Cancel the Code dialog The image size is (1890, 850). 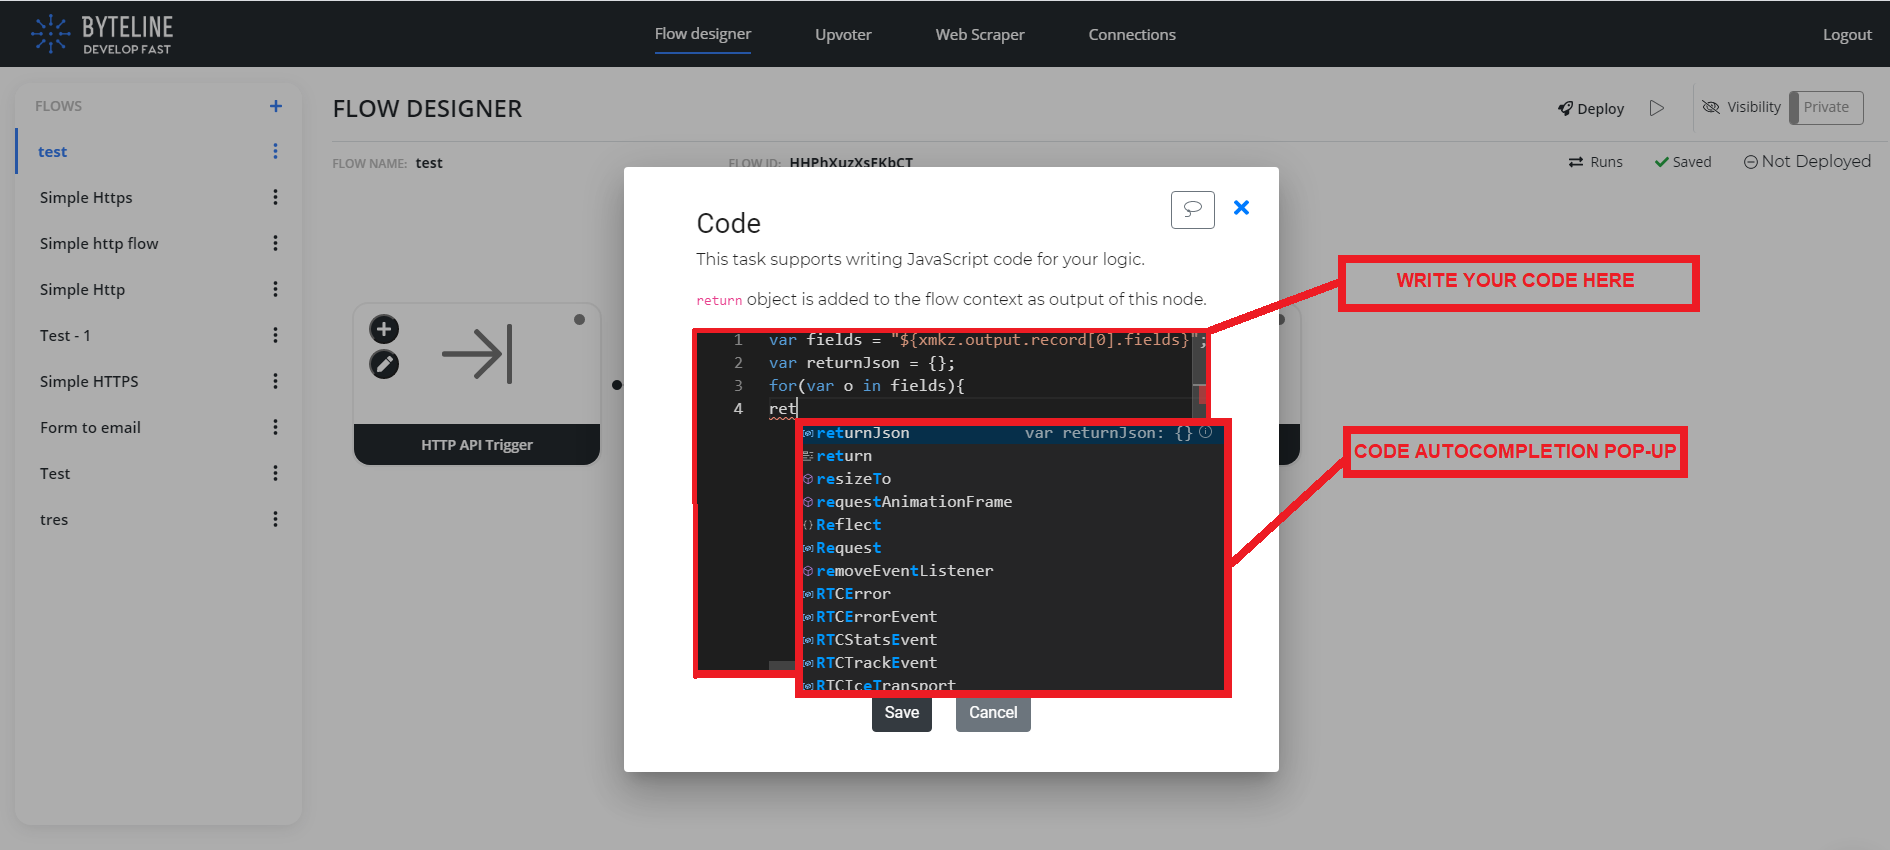[993, 713]
